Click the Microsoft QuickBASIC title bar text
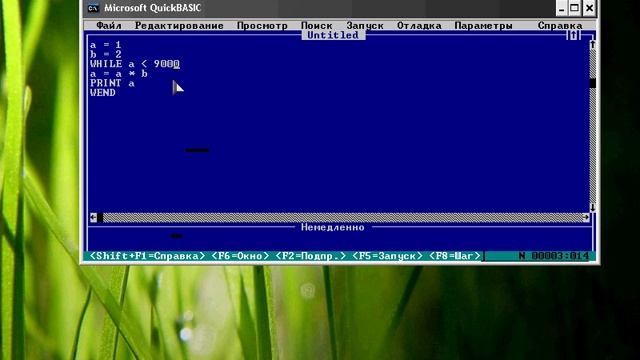 point(153,8)
